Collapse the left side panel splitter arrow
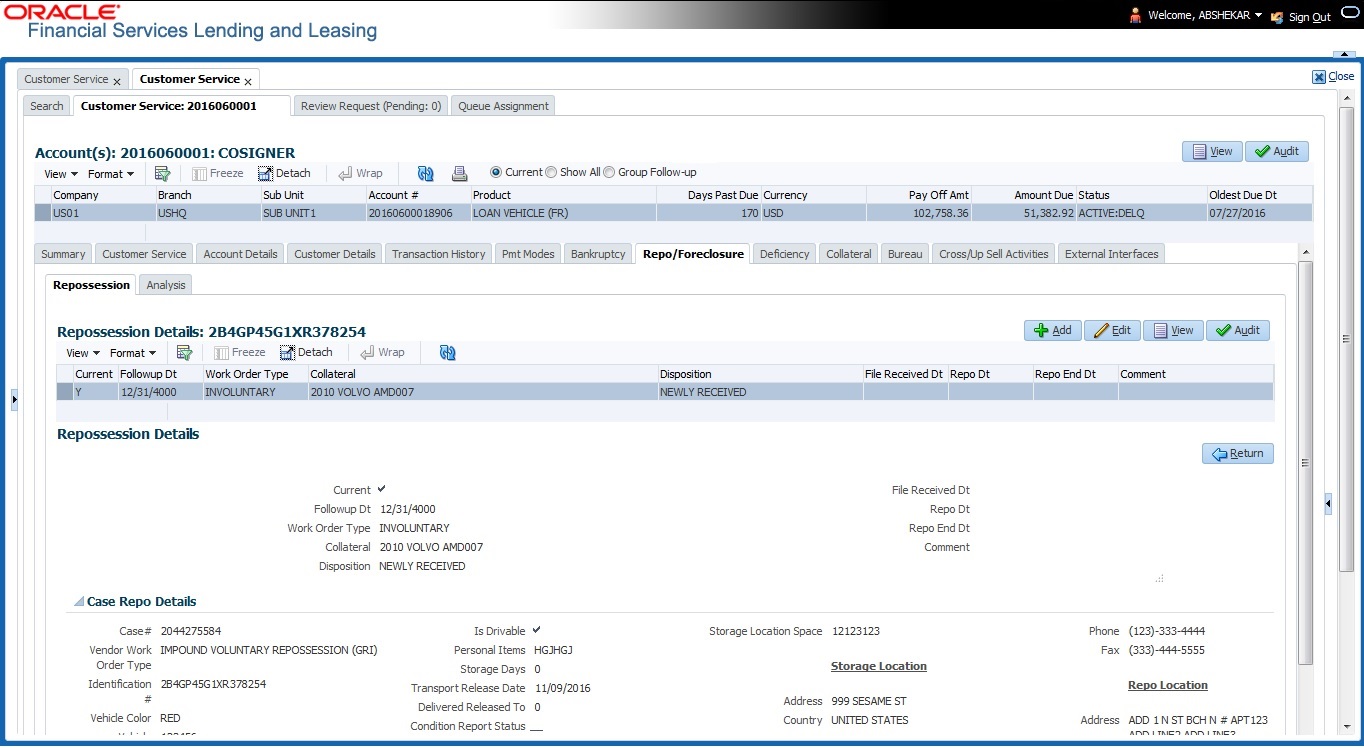 pos(14,400)
